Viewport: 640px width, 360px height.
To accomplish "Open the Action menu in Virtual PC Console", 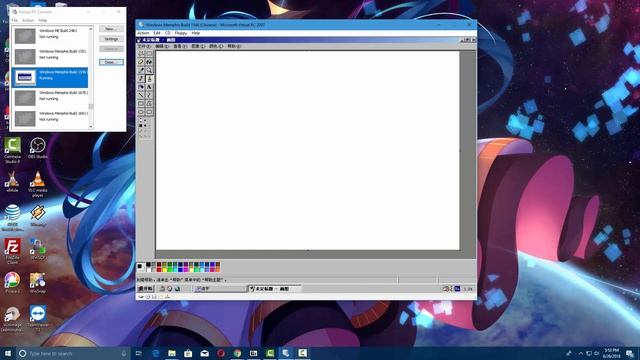I will 28,20.
